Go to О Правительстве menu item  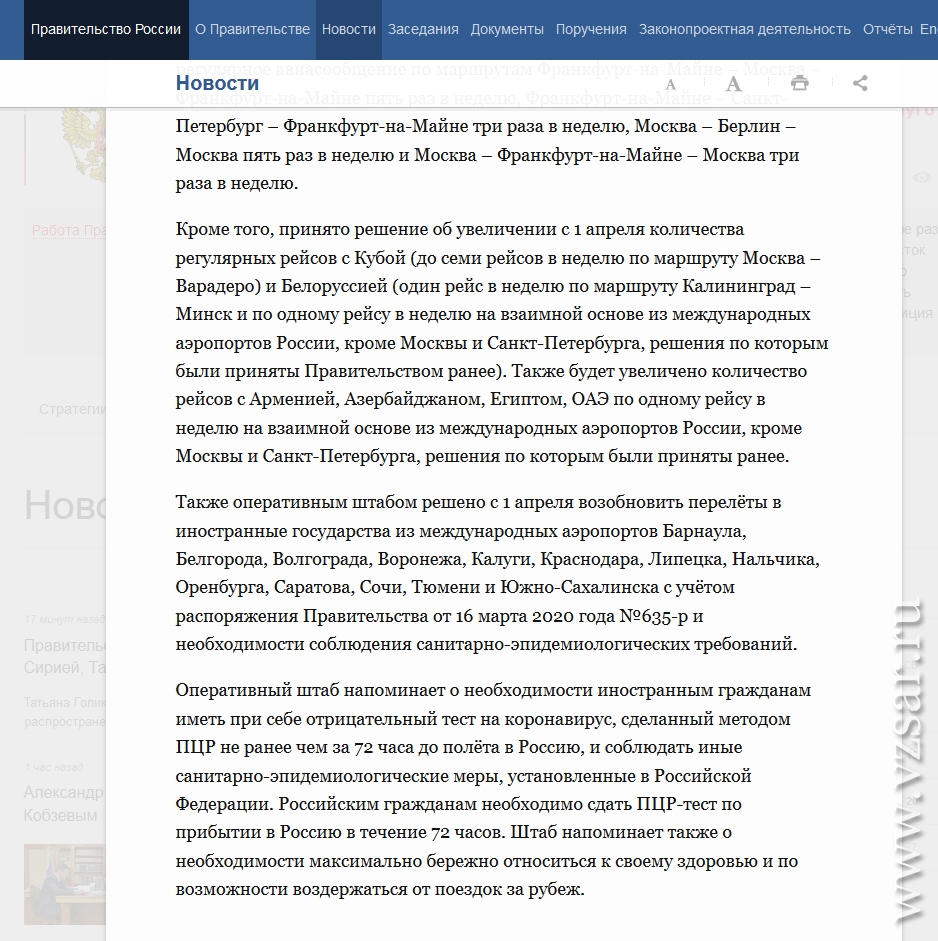click(252, 29)
